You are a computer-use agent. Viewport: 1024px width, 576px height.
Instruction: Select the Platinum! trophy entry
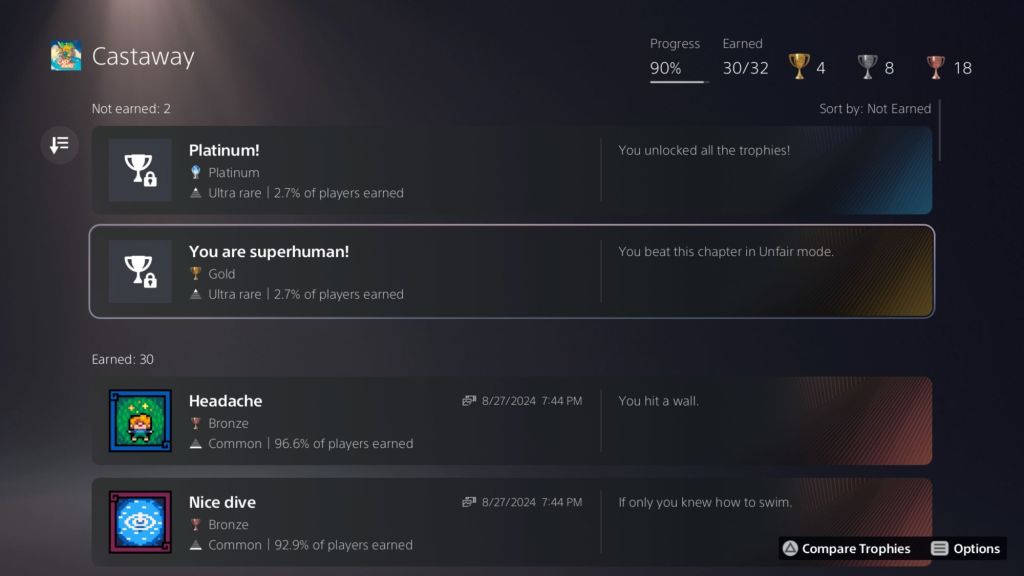click(224, 150)
